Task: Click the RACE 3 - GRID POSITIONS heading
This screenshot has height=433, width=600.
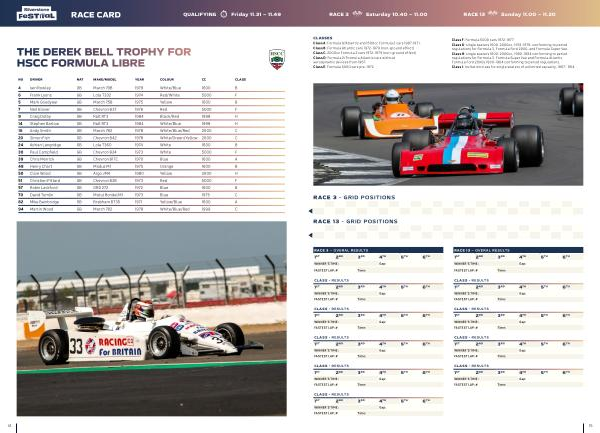Action: tap(354, 197)
